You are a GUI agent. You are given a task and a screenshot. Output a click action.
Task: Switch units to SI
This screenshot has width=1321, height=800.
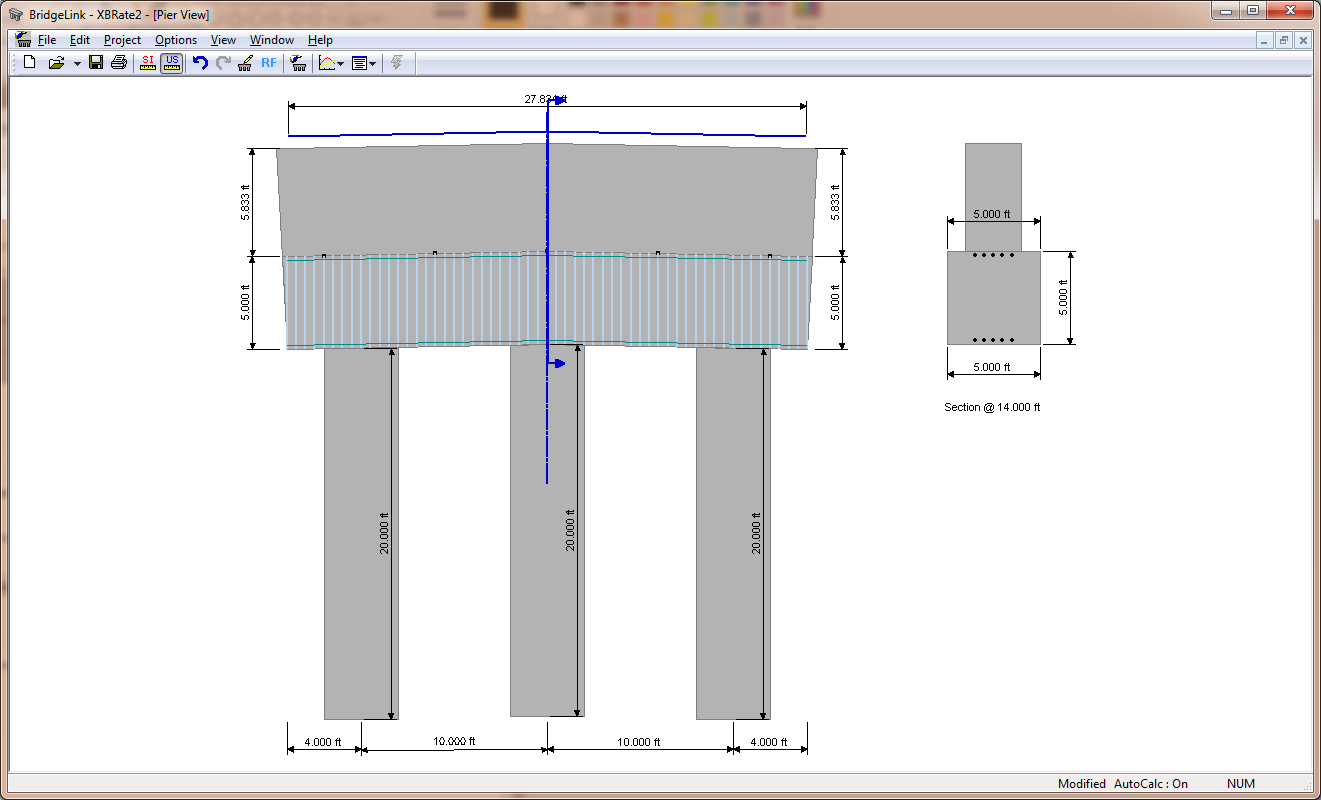[148, 63]
